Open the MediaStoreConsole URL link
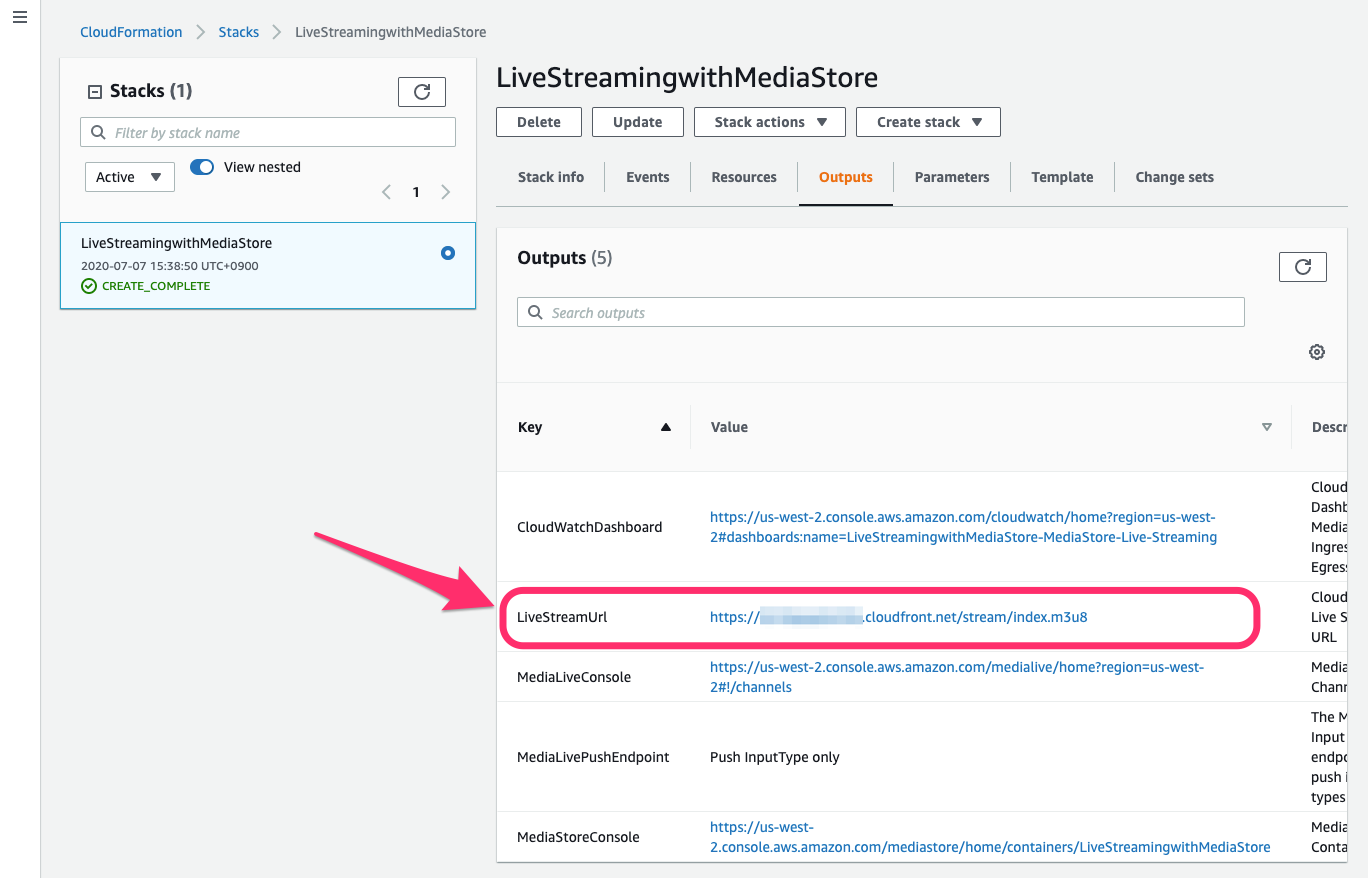The height and width of the screenshot is (878, 1368). click(x=990, y=837)
